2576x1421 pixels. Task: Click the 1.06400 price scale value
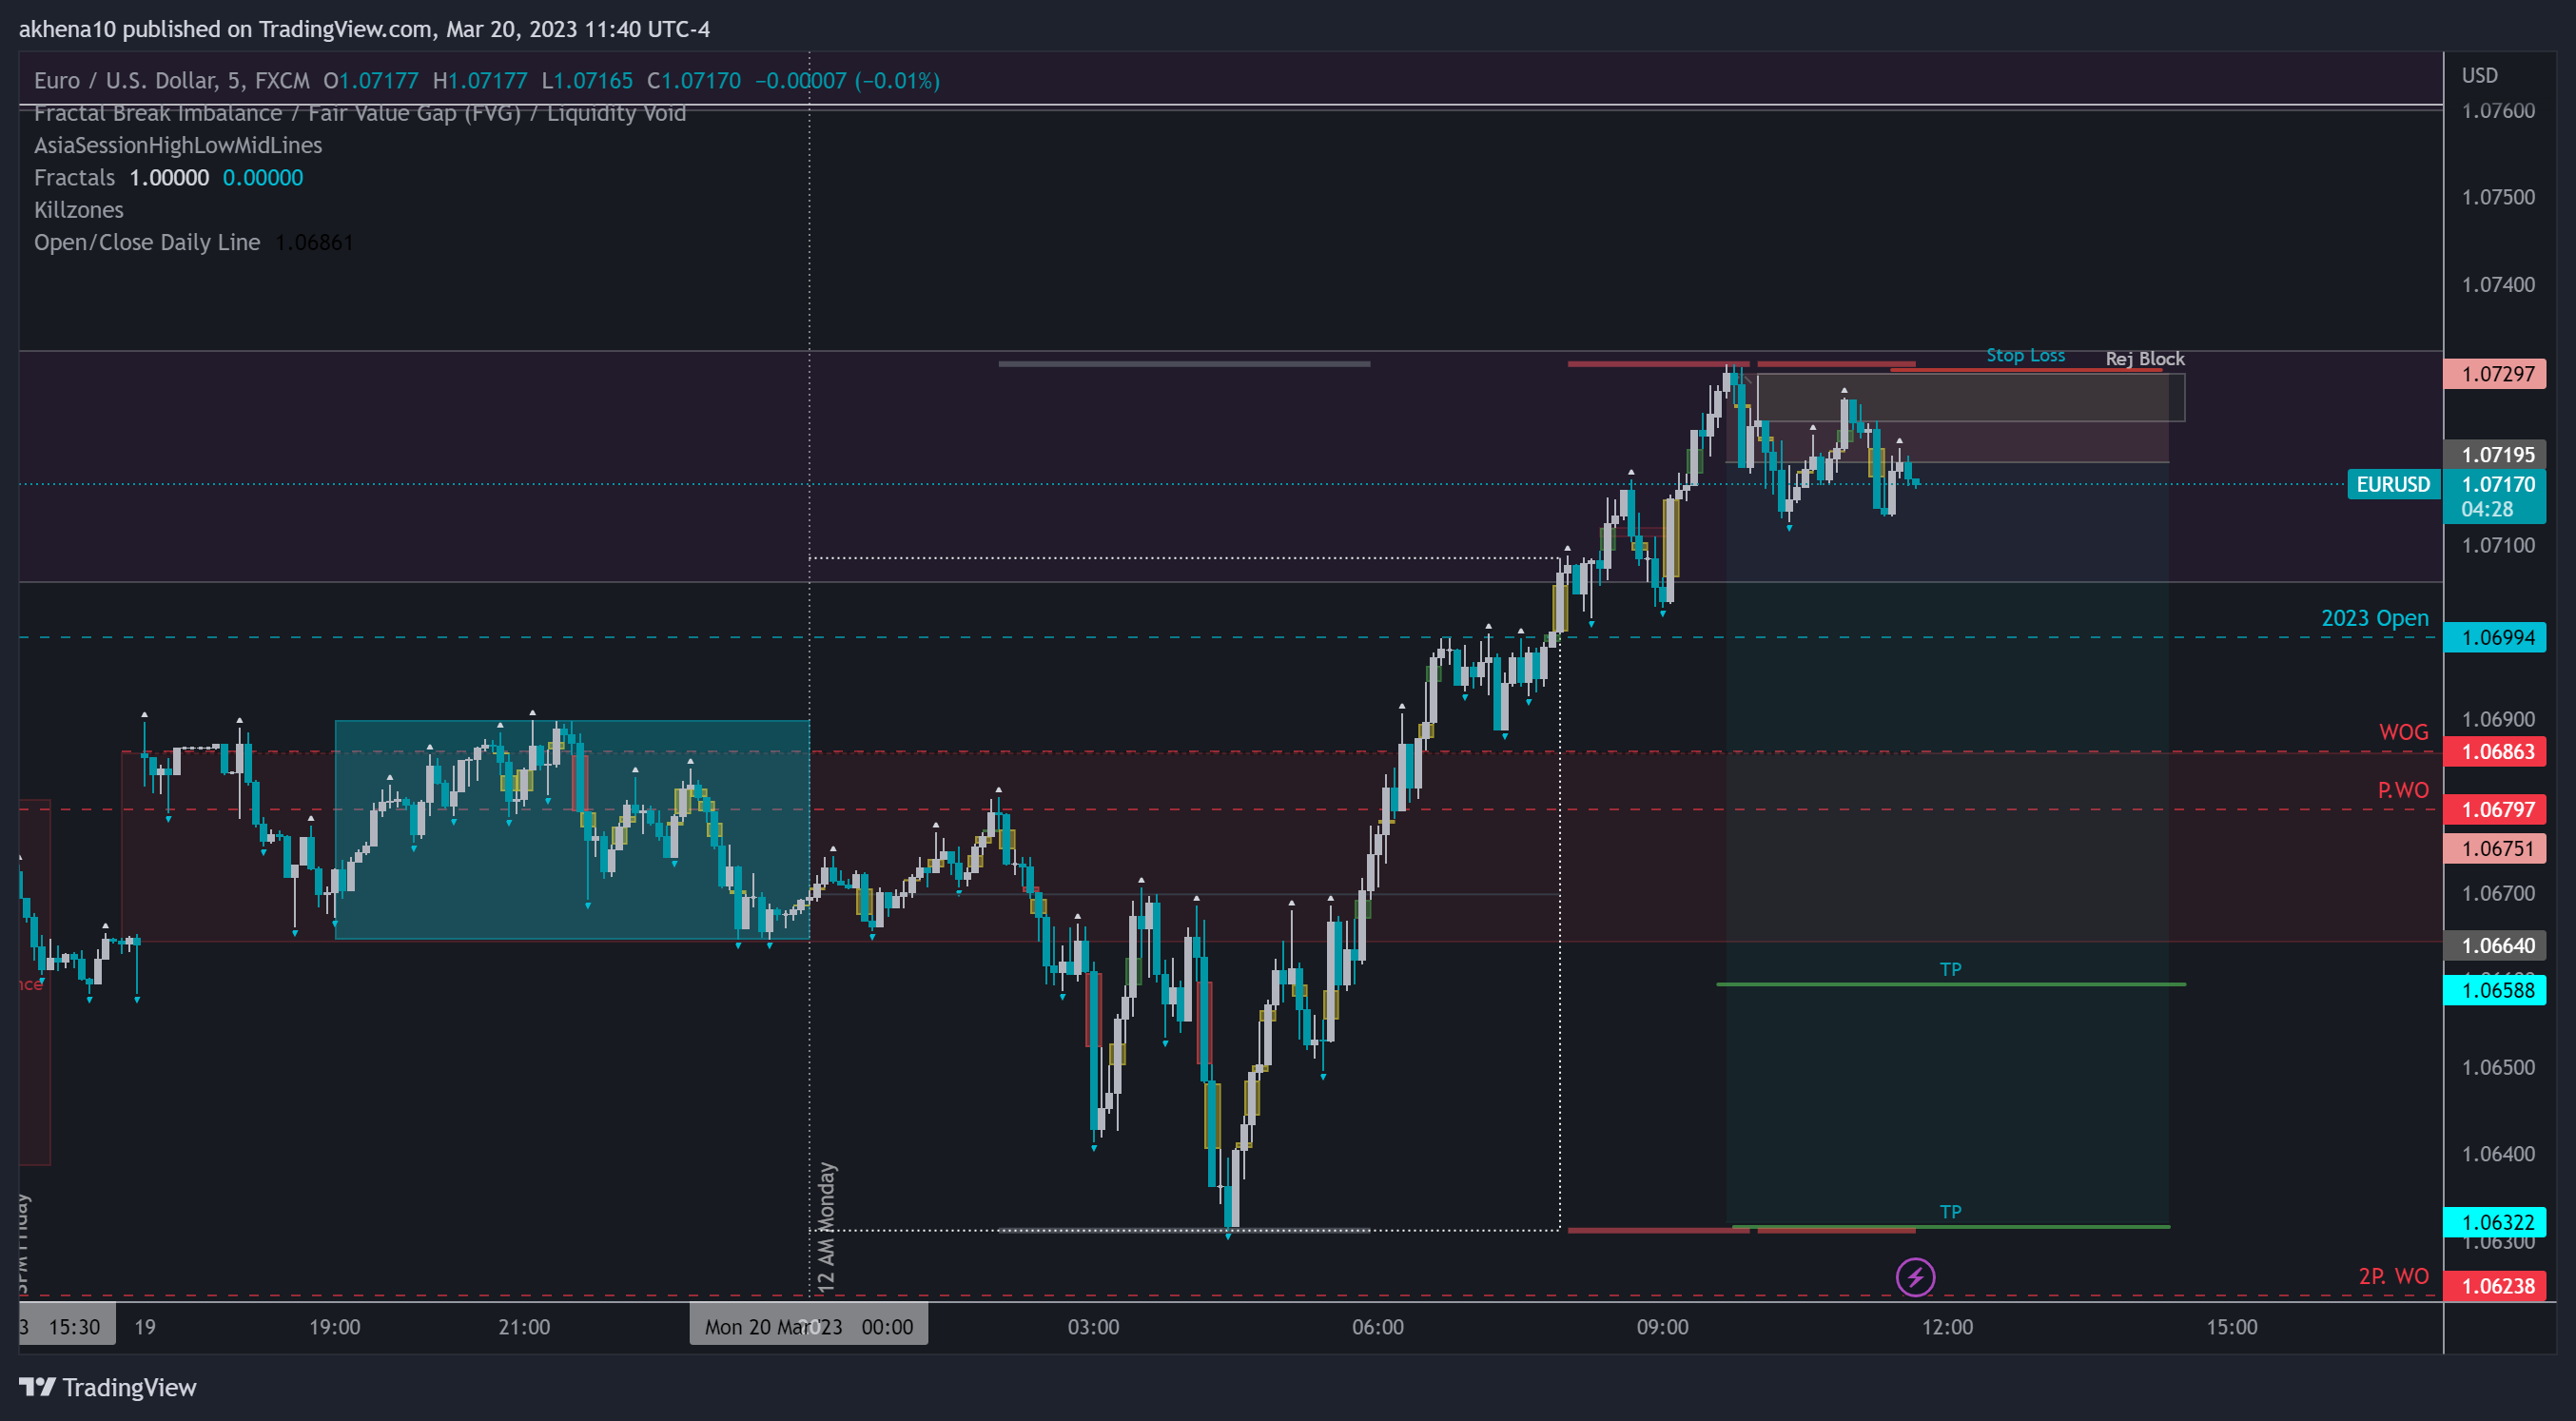2498,1154
